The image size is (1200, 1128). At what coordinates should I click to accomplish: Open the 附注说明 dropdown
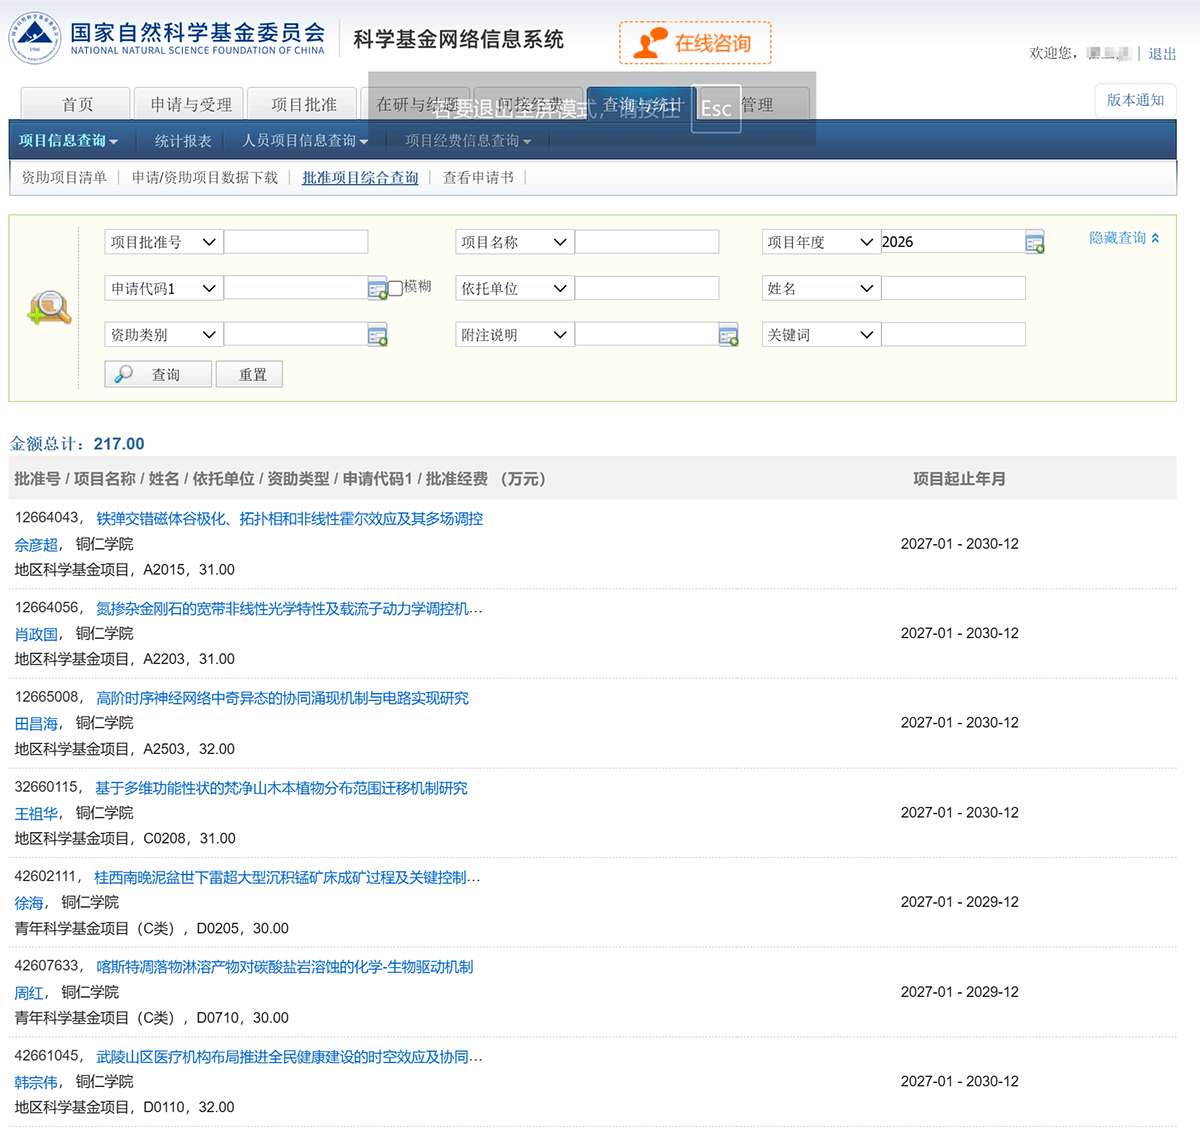tap(515, 335)
